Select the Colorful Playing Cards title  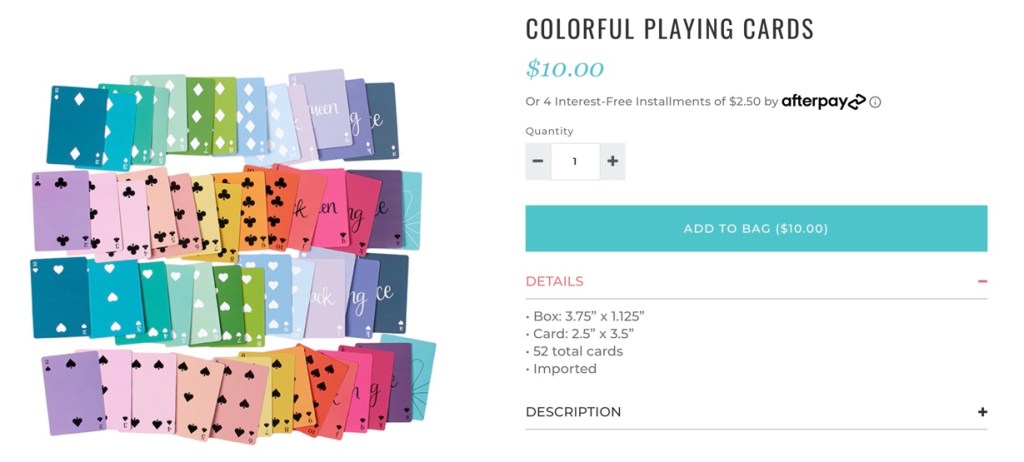[669, 29]
